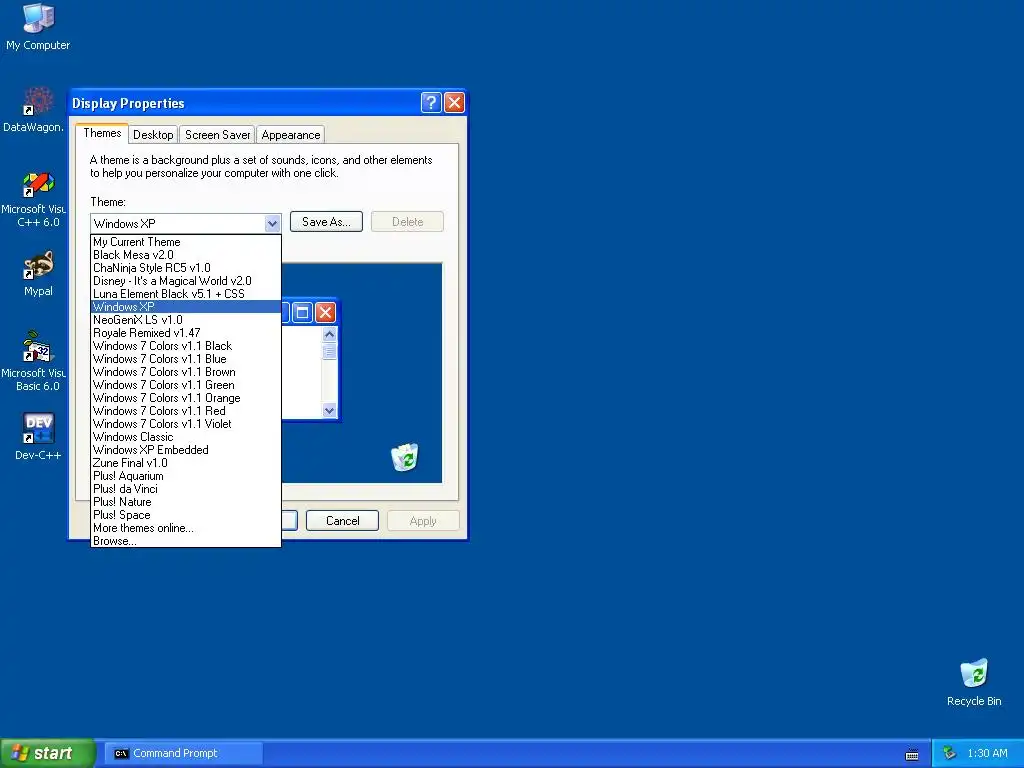Choose Luna Element Black v5.1 + CSS
1024x768 pixels.
pyautogui.click(x=185, y=294)
